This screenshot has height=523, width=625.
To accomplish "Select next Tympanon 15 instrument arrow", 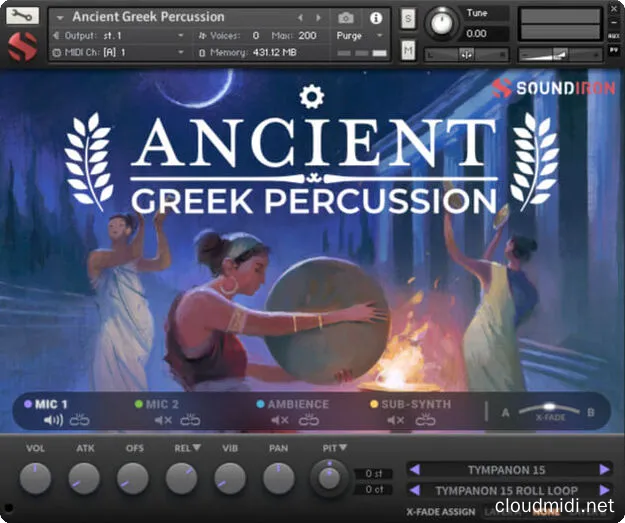I will click(604, 469).
